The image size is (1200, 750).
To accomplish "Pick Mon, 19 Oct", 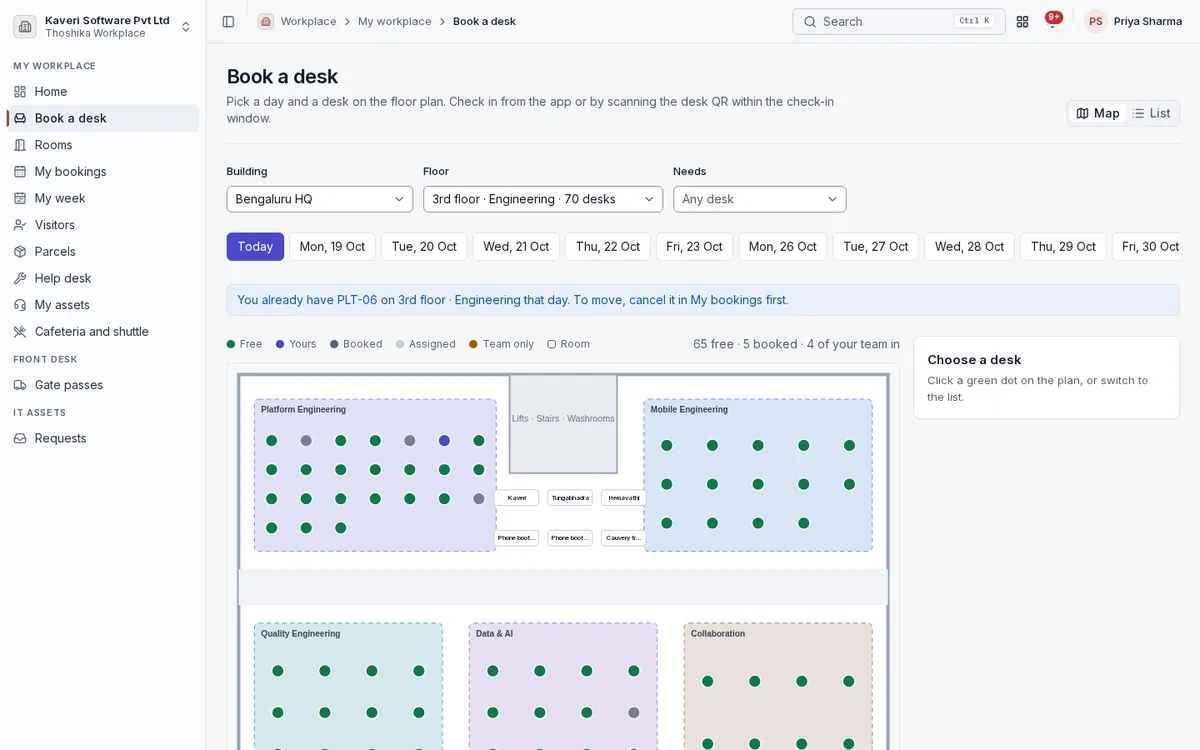I will click(333, 247).
